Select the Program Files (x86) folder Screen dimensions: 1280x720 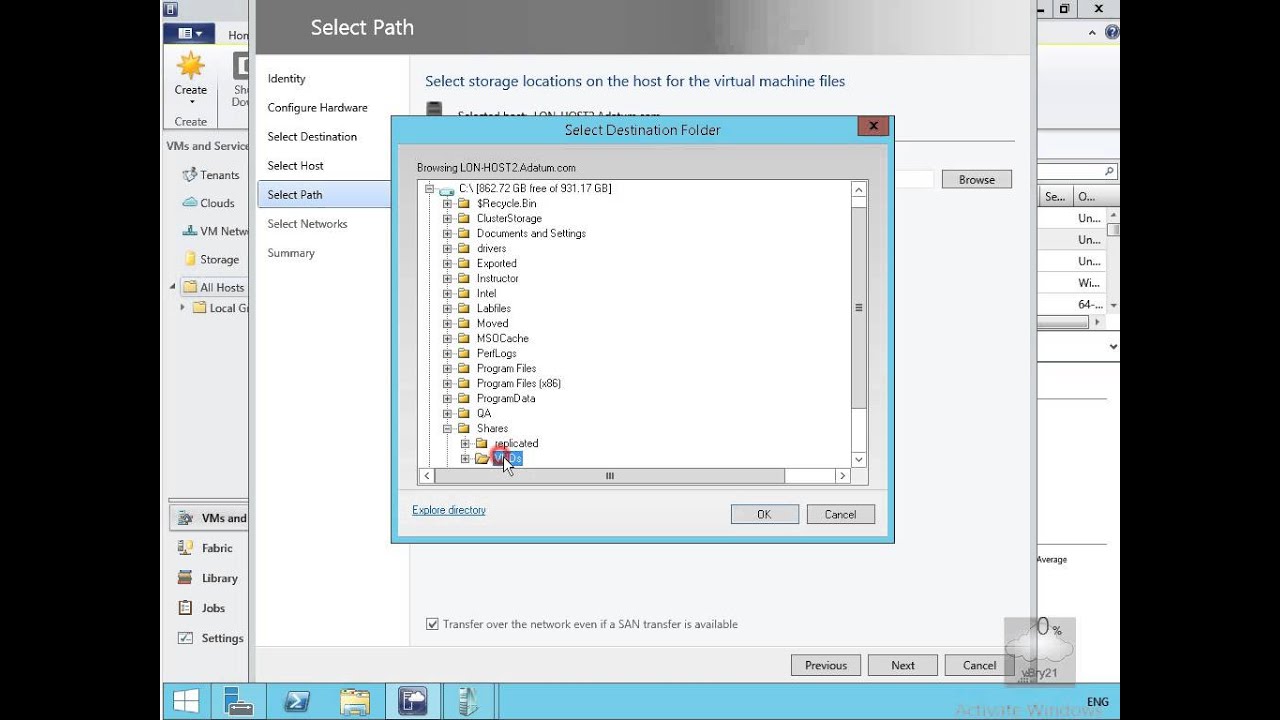[519, 383]
